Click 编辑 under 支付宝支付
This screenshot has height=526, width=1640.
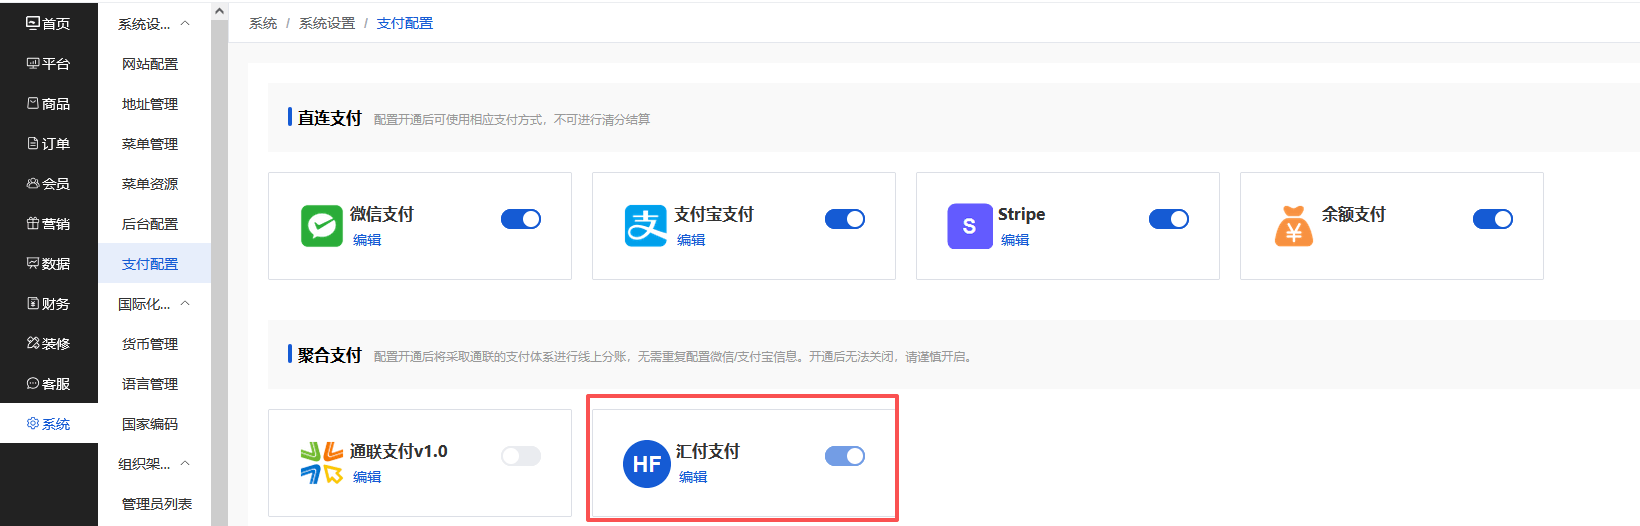(691, 240)
